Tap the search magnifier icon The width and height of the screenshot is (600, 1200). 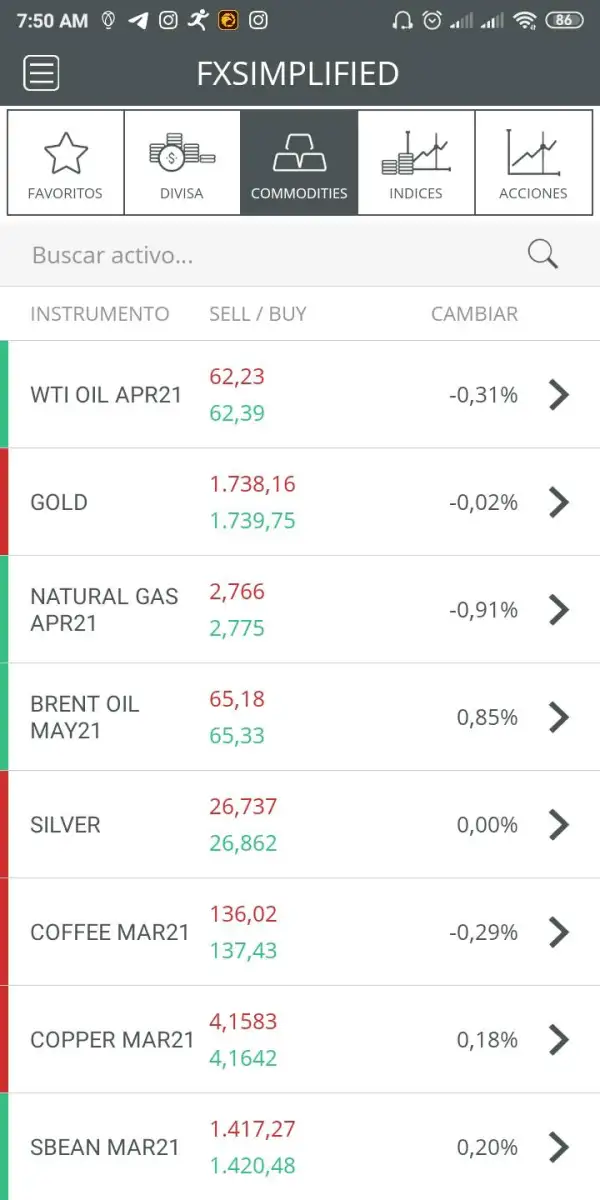(542, 254)
